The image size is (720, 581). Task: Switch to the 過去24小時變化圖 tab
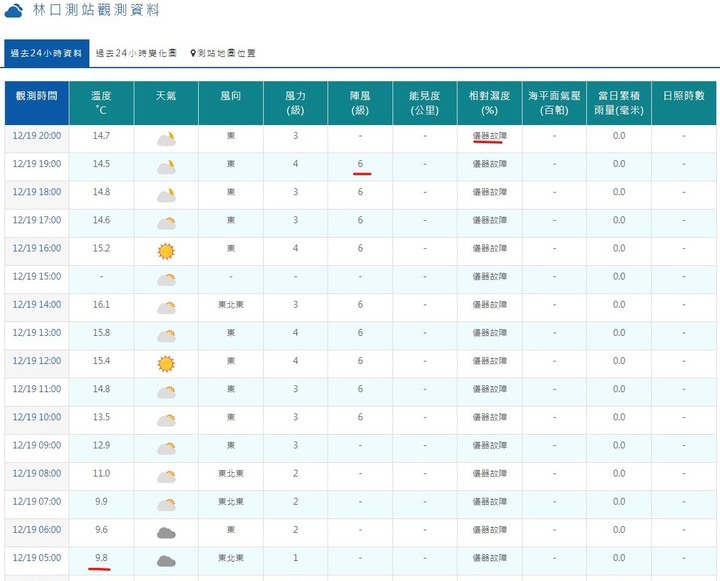pos(136,53)
